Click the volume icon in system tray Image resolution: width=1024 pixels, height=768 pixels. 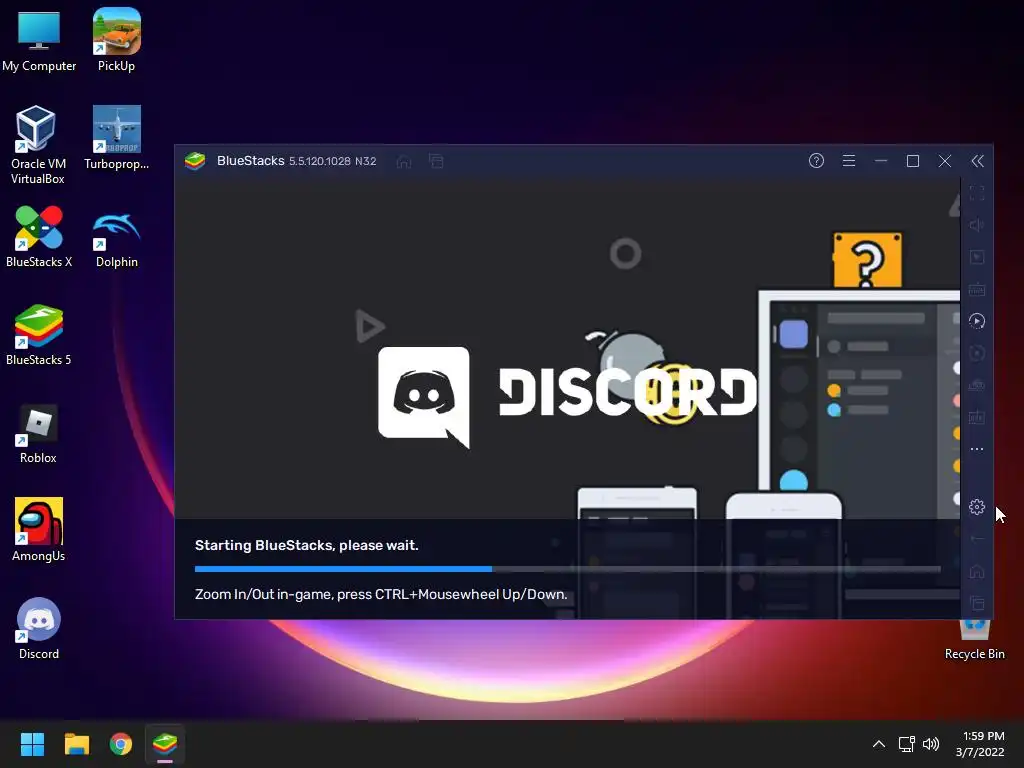click(931, 744)
